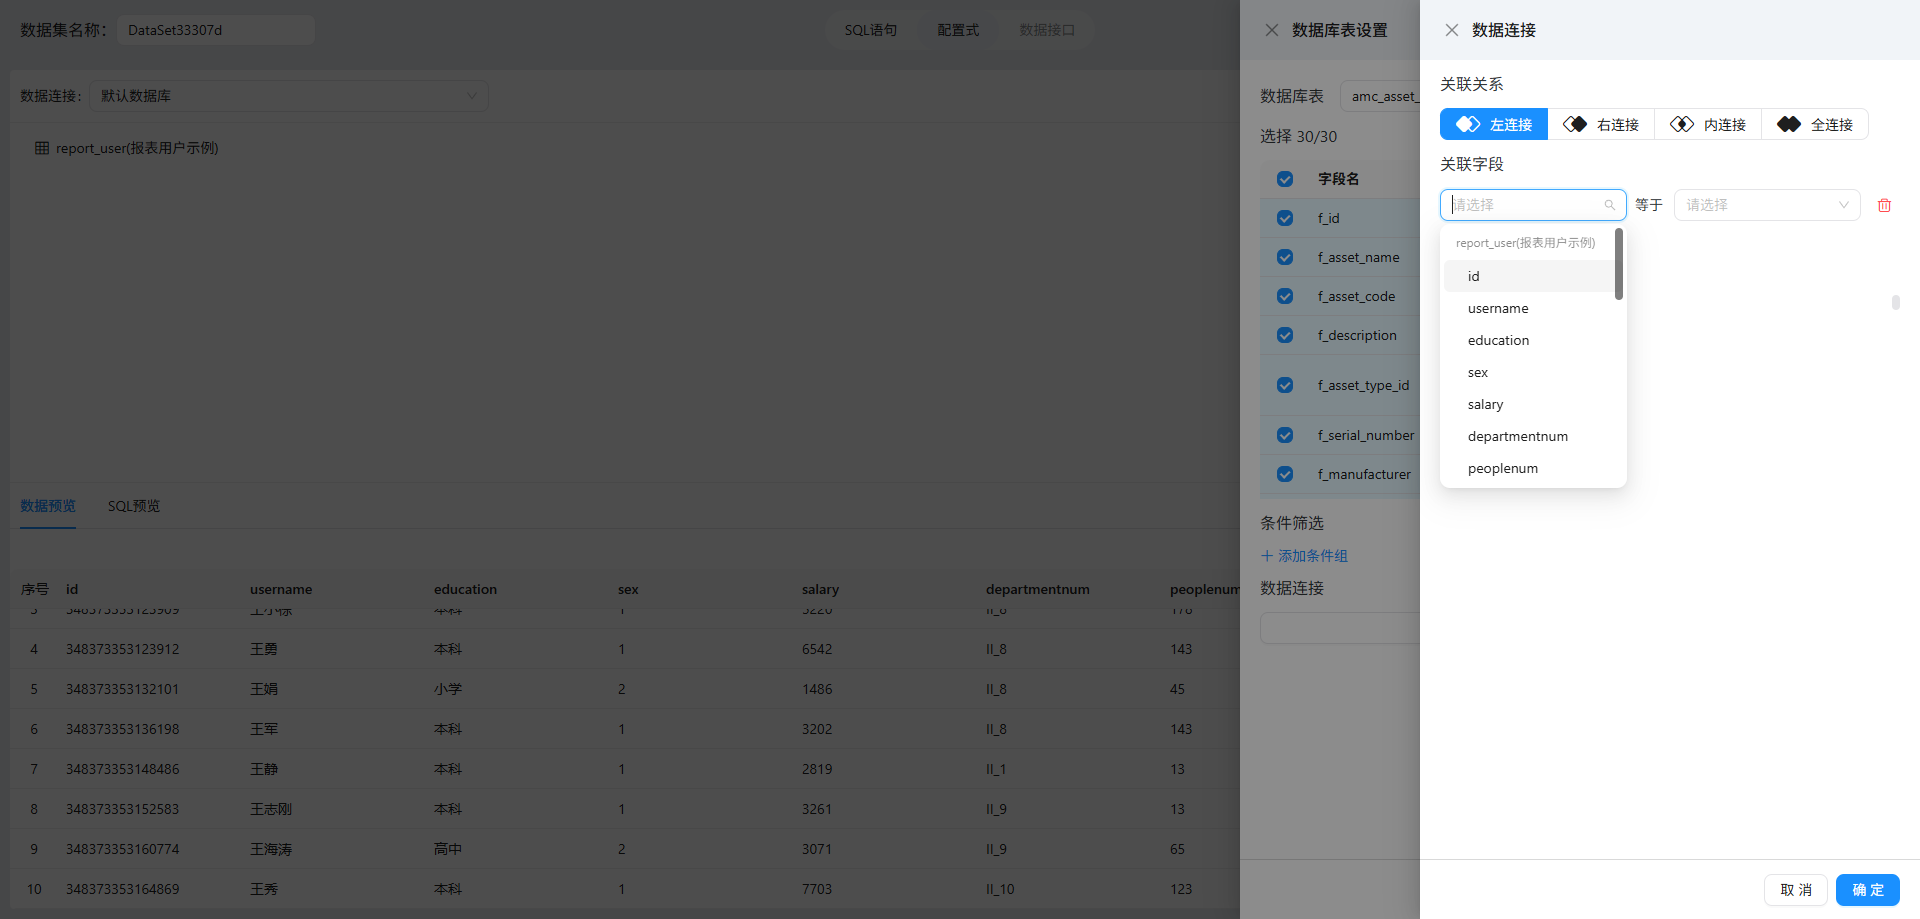Viewport: 1920px width, 919px height.
Task: Click the table icon beside report_user
Action: (42, 148)
